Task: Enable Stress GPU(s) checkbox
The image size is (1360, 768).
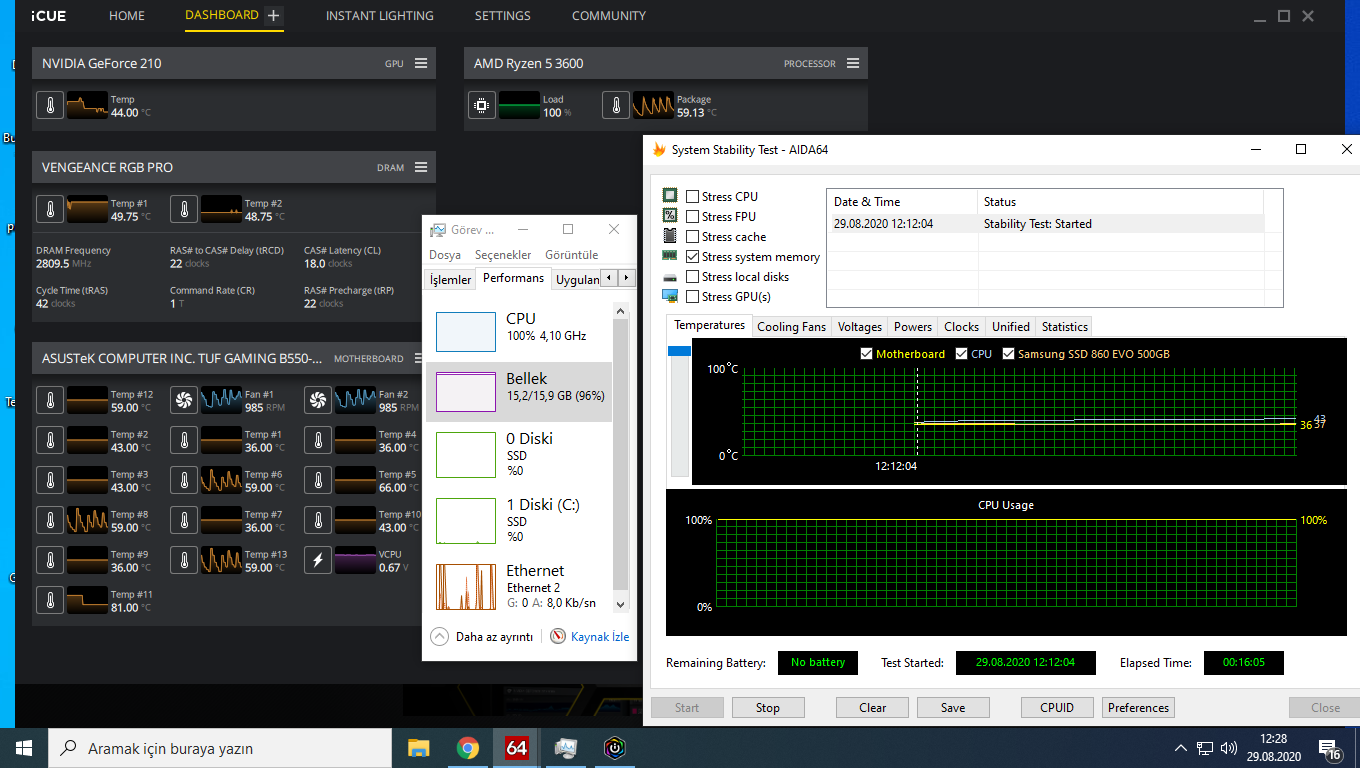Action: tap(693, 297)
